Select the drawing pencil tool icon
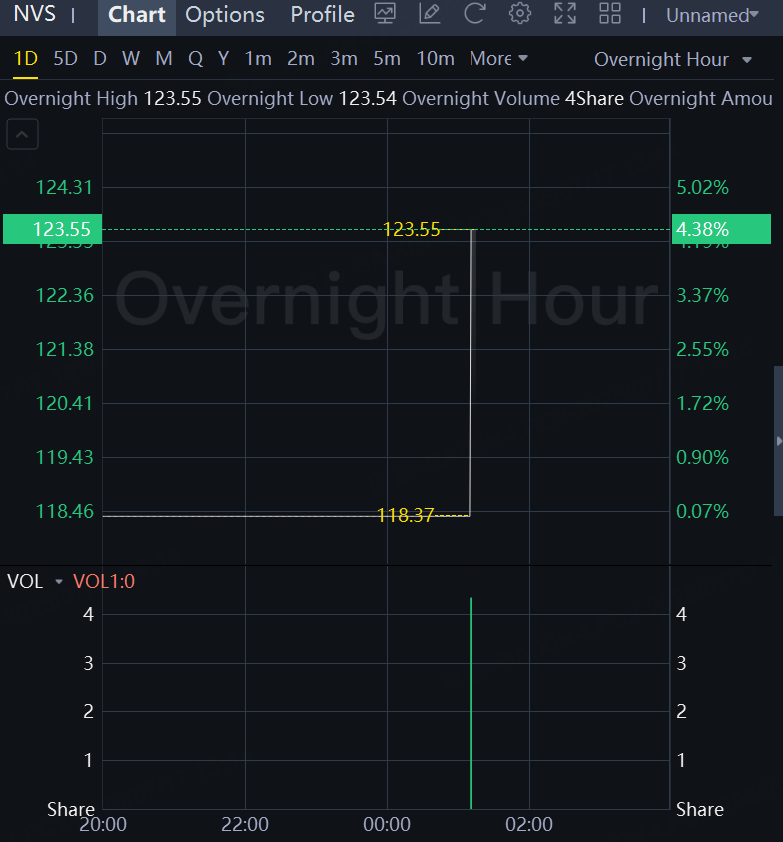This screenshot has height=842, width=783. (x=429, y=14)
